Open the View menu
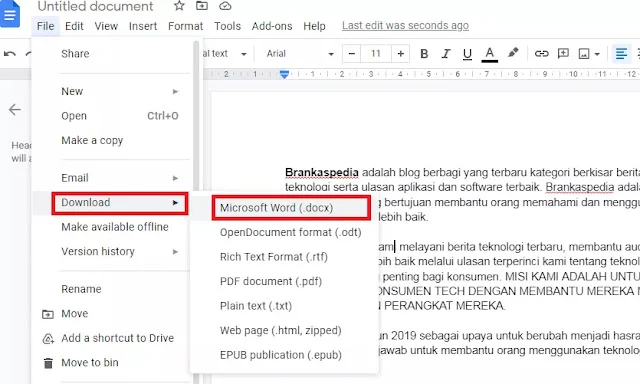The height and width of the screenshot is (384, 640). click(106, 26)
